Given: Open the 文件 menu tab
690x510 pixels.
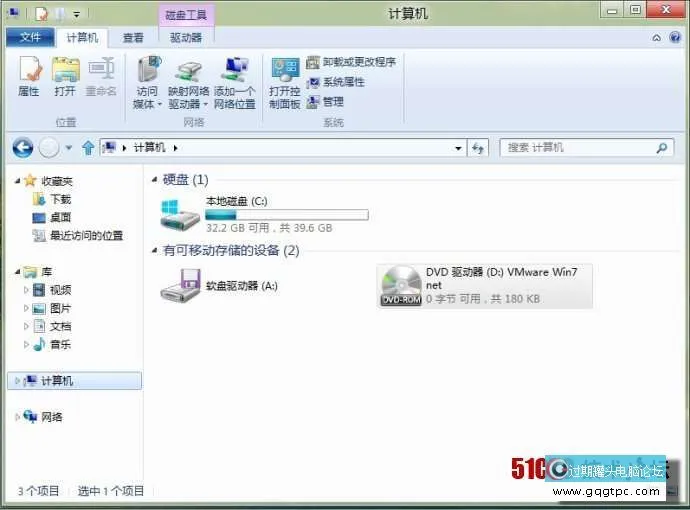Looking at the screenshot, I should 30,37.
